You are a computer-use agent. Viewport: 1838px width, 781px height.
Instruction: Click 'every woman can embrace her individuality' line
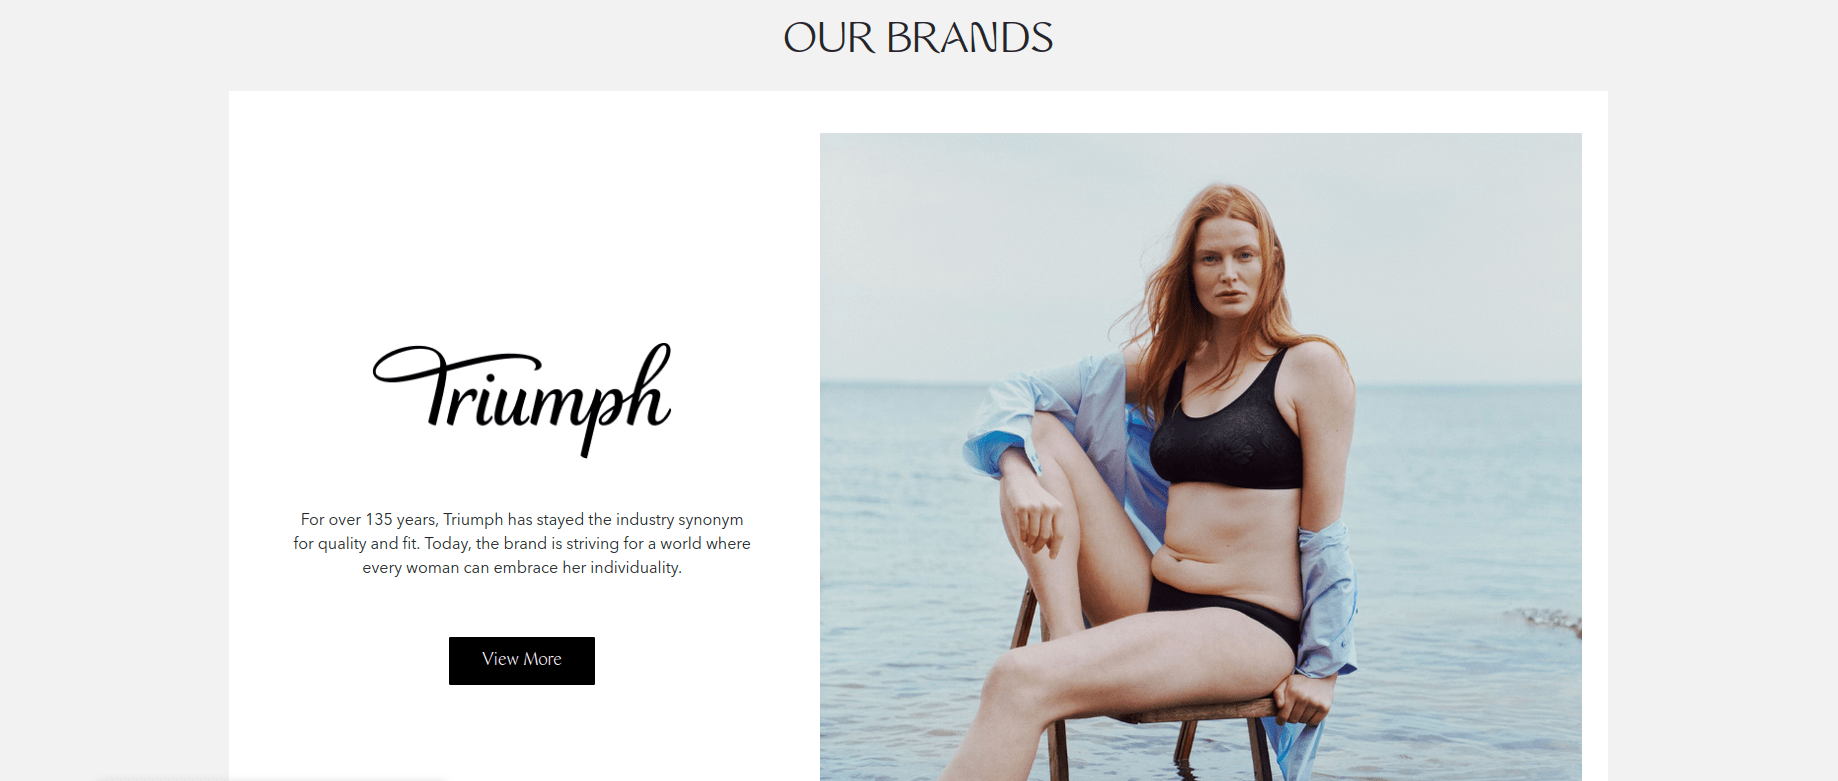(522, 567)
